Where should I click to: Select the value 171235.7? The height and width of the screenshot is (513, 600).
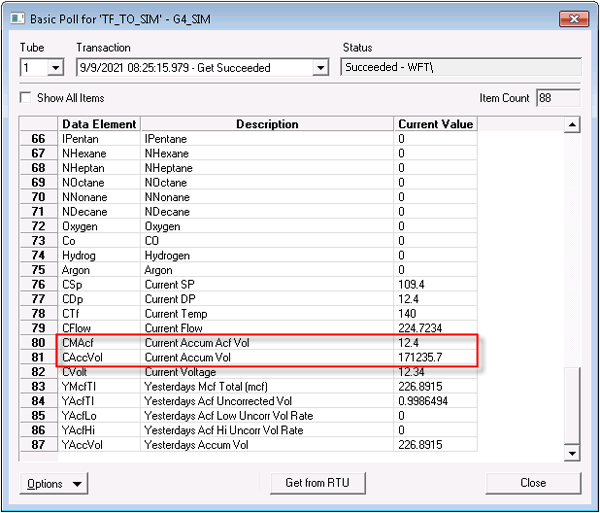pos(435,357)
